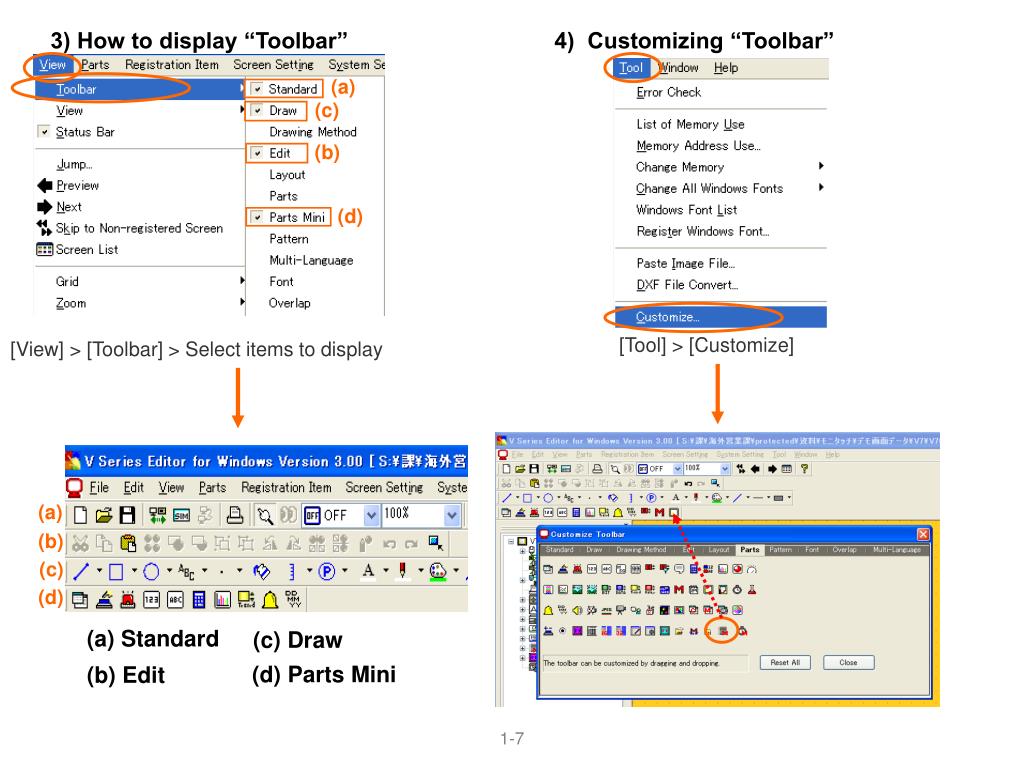Click the Open file icon in Standard toolbar (a)
Image resolution: width=1024 pixels, height=768 pixels.
pos(103,515)
